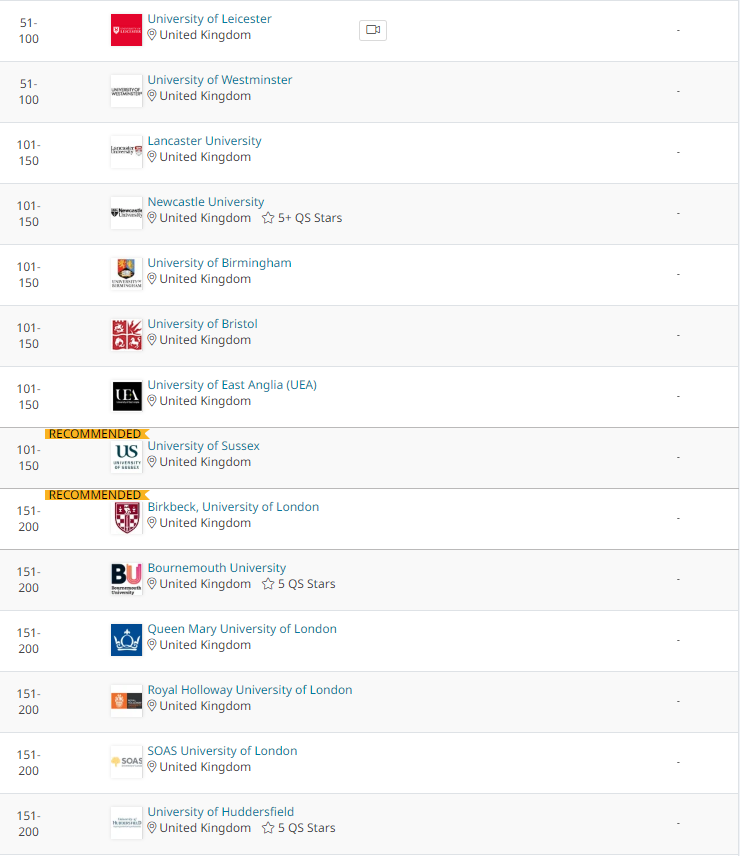Click the University of Sussex US logo
This screenshot has height=856, width=740.
[x=126, y=457]
